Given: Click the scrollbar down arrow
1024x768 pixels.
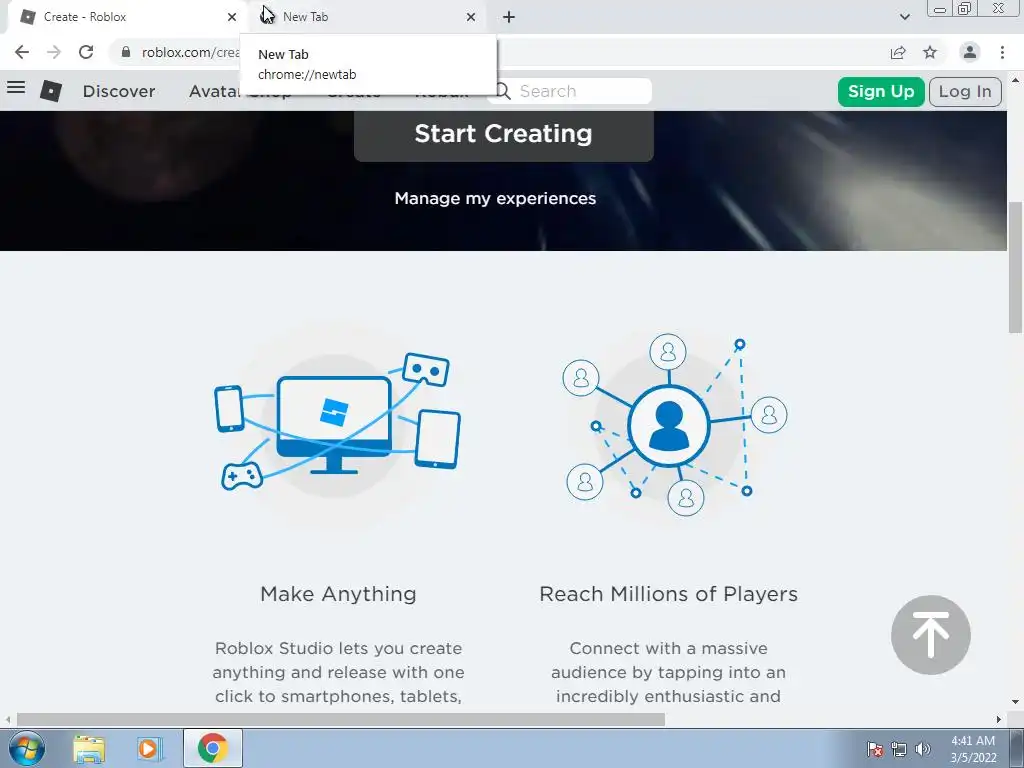Looking at the screenshot, I should coord(1015,702).
